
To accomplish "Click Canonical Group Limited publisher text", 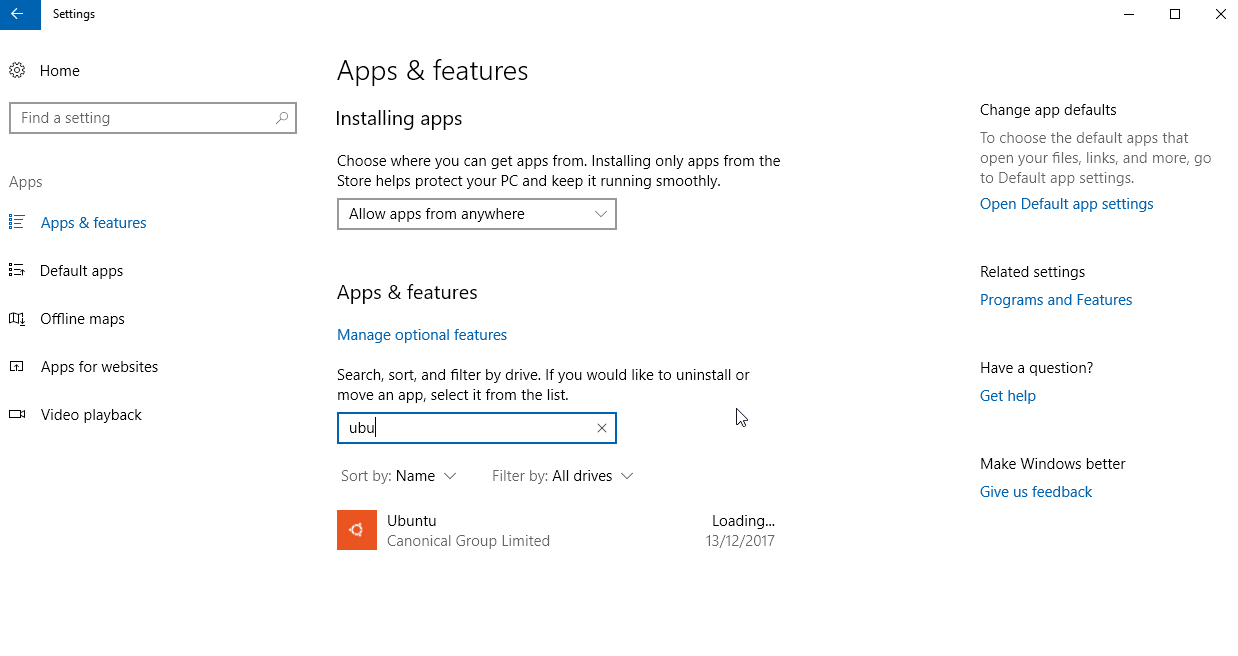I will pos(468,541).
